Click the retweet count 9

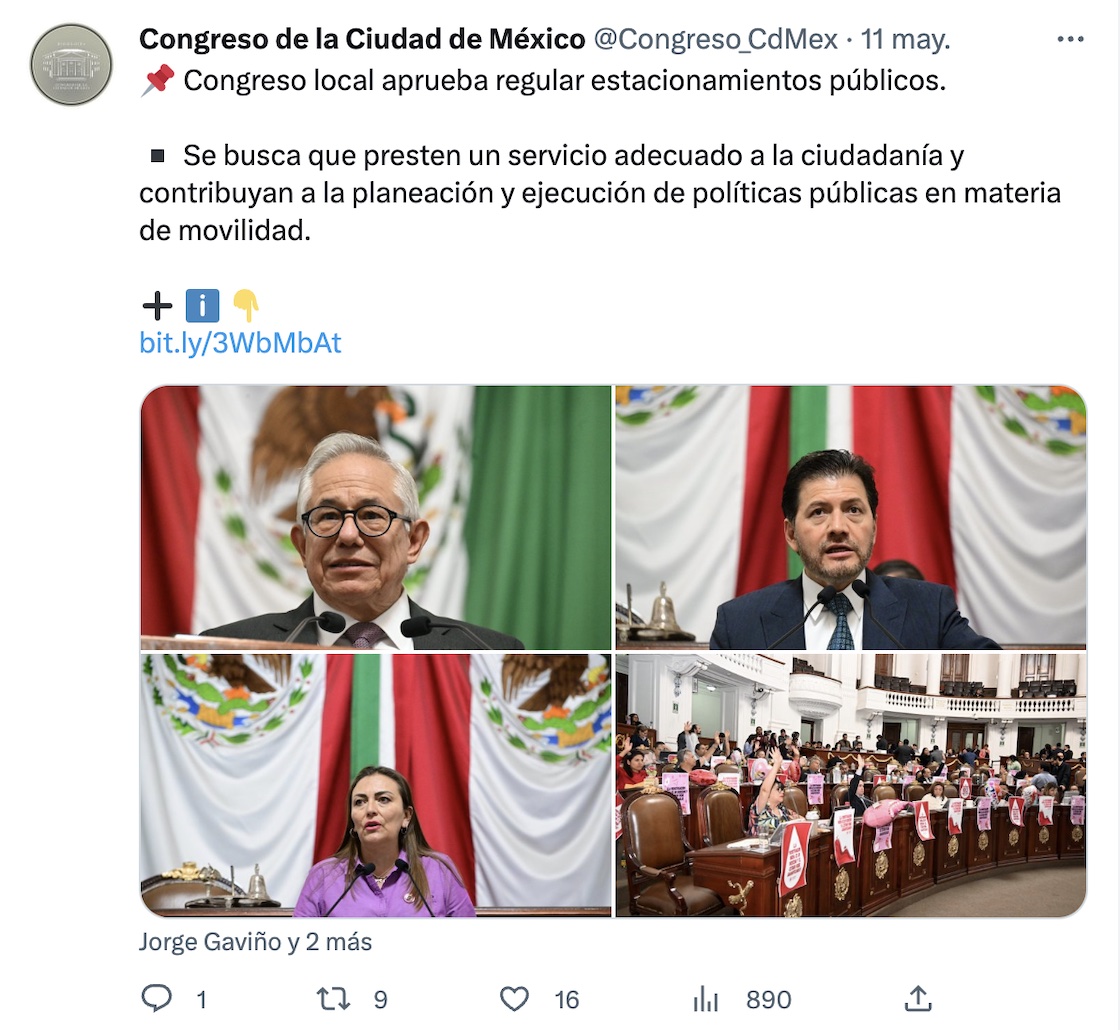381,999
